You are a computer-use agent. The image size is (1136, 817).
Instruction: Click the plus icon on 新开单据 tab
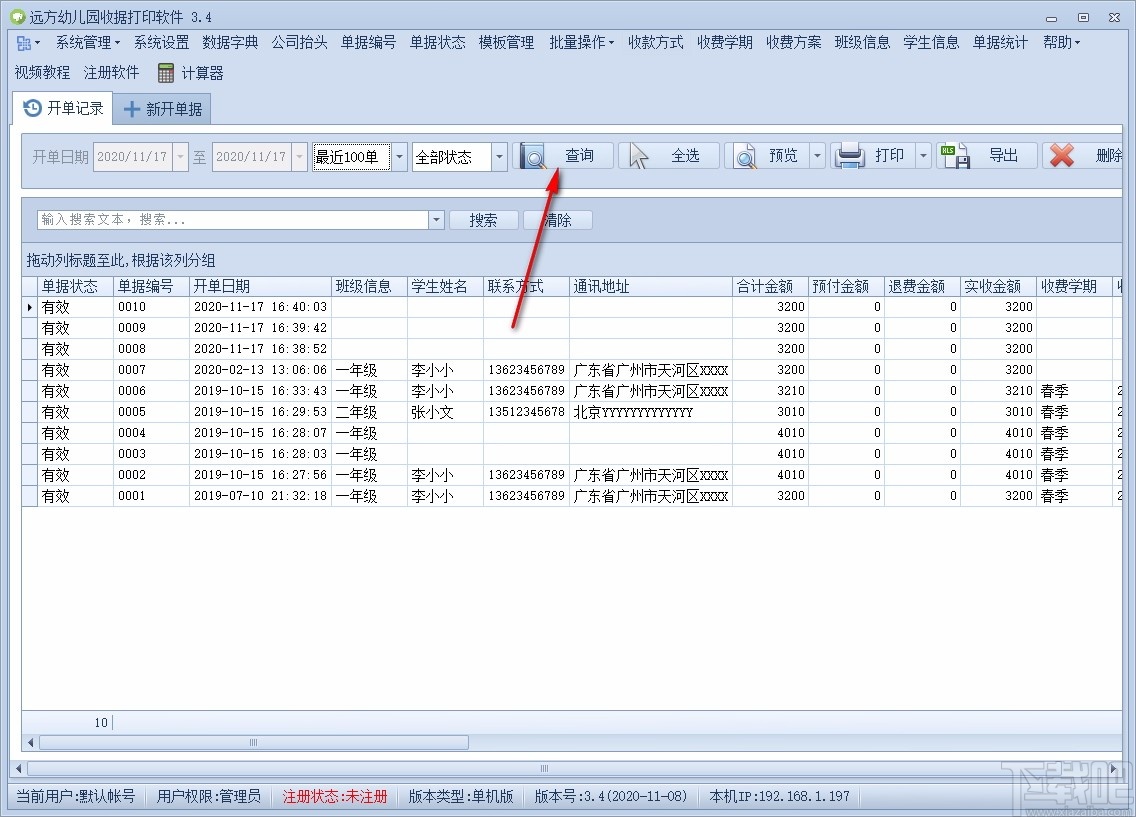(131, 109)
